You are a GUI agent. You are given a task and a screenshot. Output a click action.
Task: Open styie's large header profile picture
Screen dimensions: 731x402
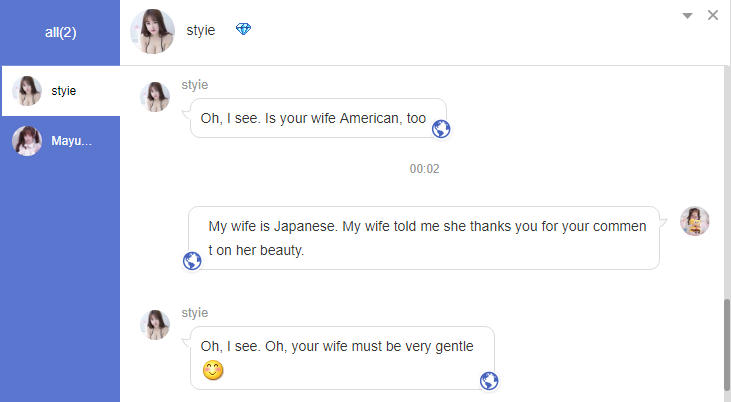coord(152,31)
